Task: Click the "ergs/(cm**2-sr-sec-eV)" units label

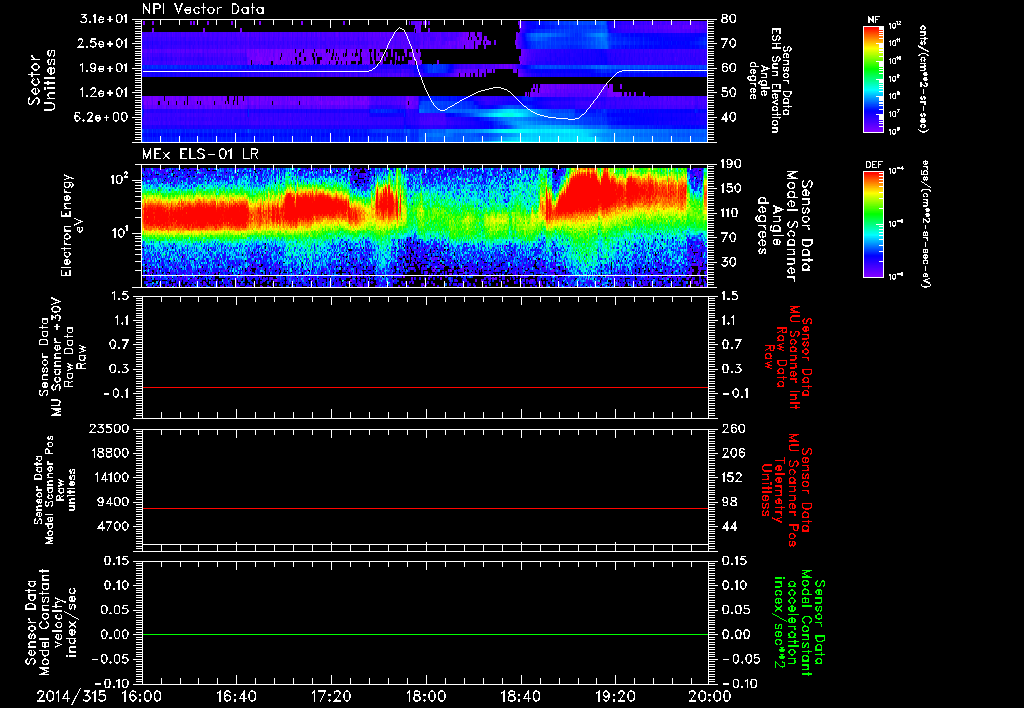Action: pos(925,224)
